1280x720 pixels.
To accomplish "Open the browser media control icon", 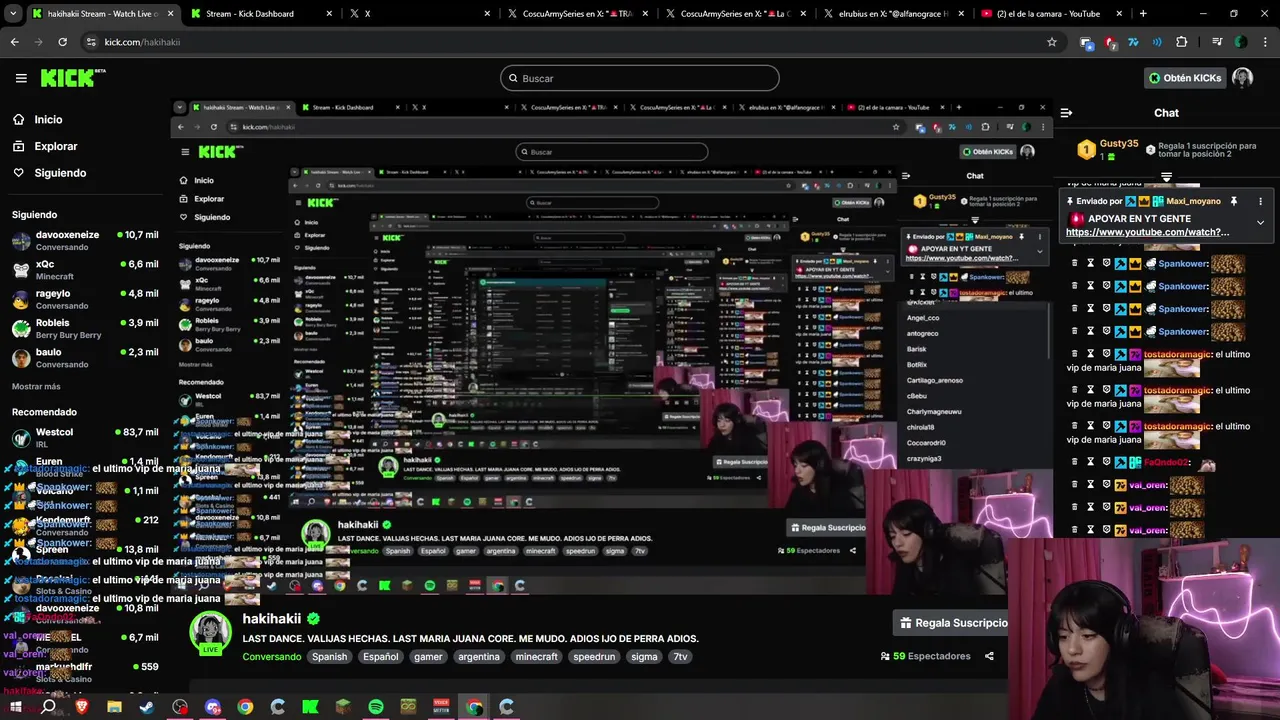I will 1217,42.
